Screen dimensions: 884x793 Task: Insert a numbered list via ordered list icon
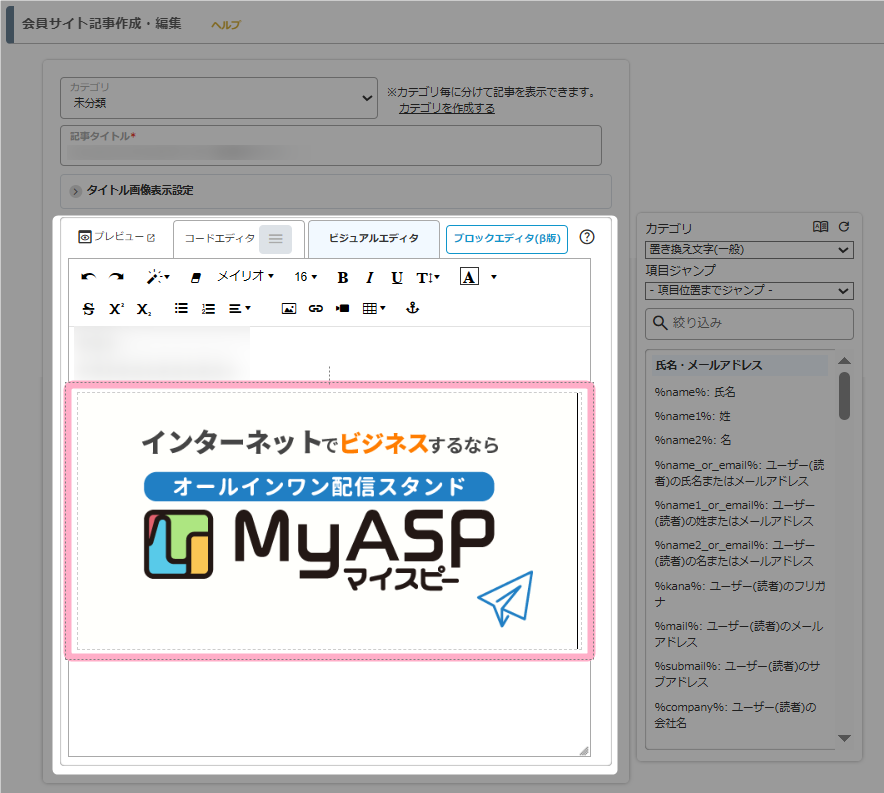tap(208, 309)
